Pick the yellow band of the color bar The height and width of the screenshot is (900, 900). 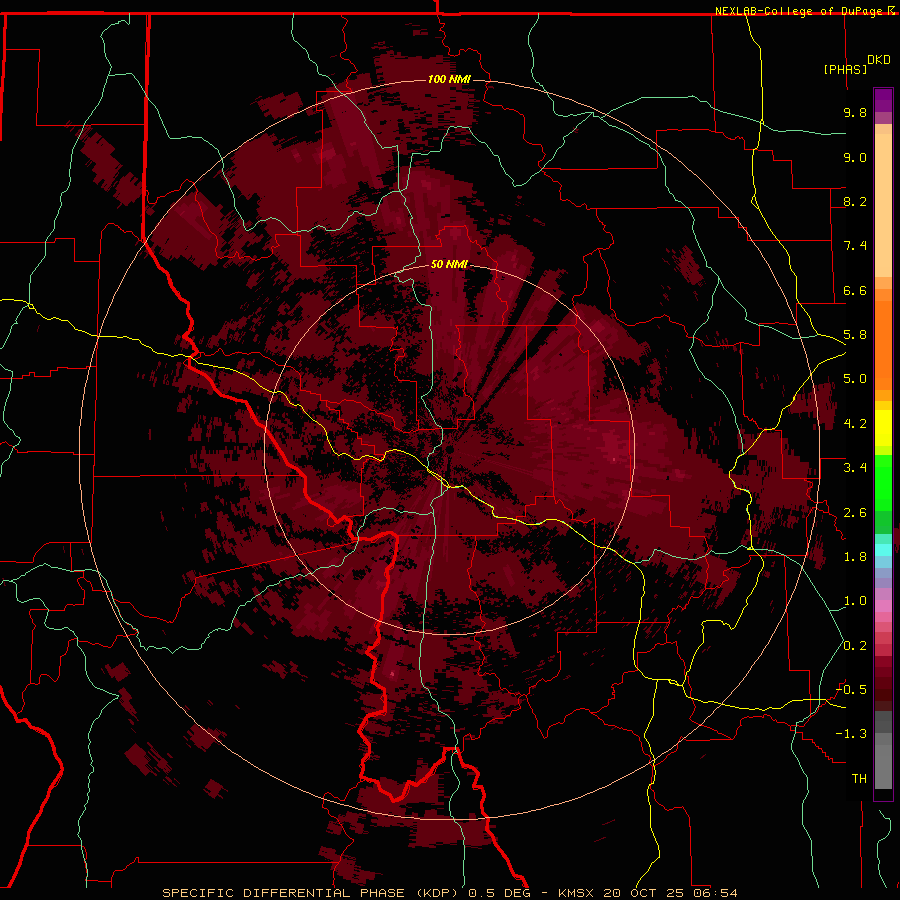click(883, 428)
